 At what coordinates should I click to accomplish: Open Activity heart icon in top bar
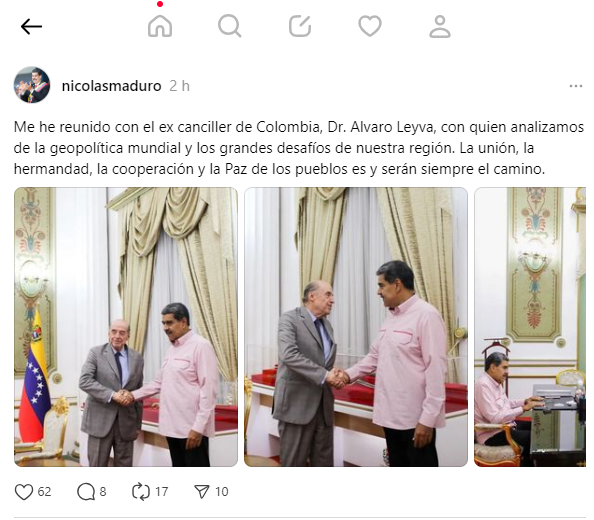(370, 26)
